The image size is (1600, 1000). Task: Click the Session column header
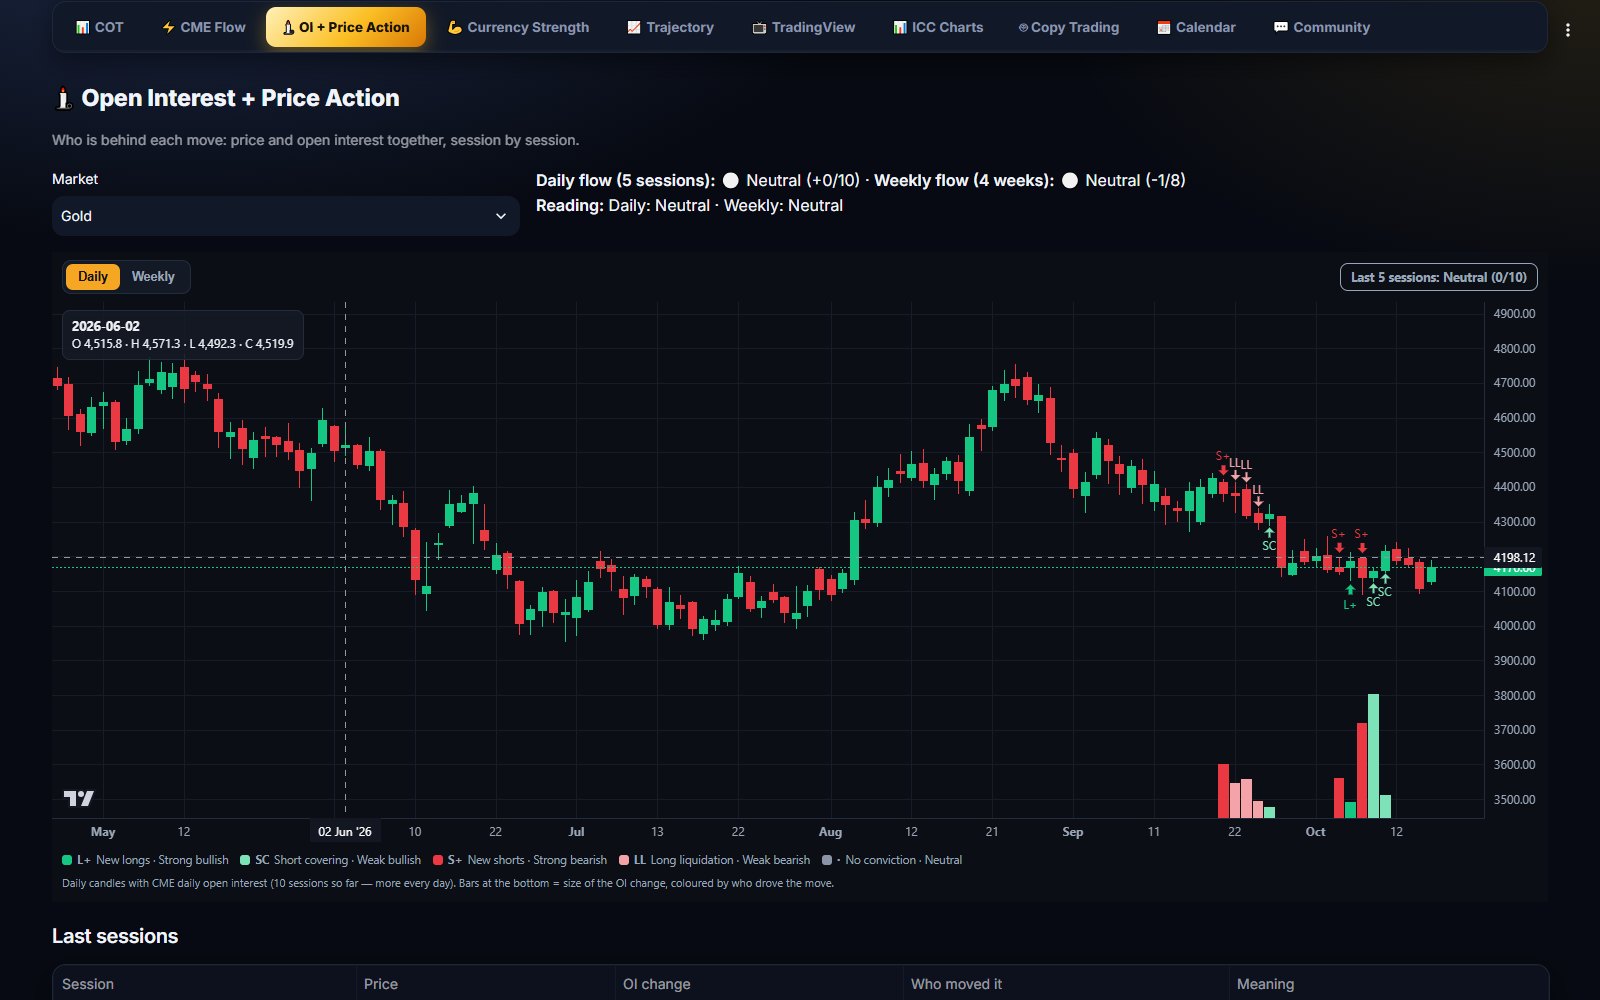88,984
